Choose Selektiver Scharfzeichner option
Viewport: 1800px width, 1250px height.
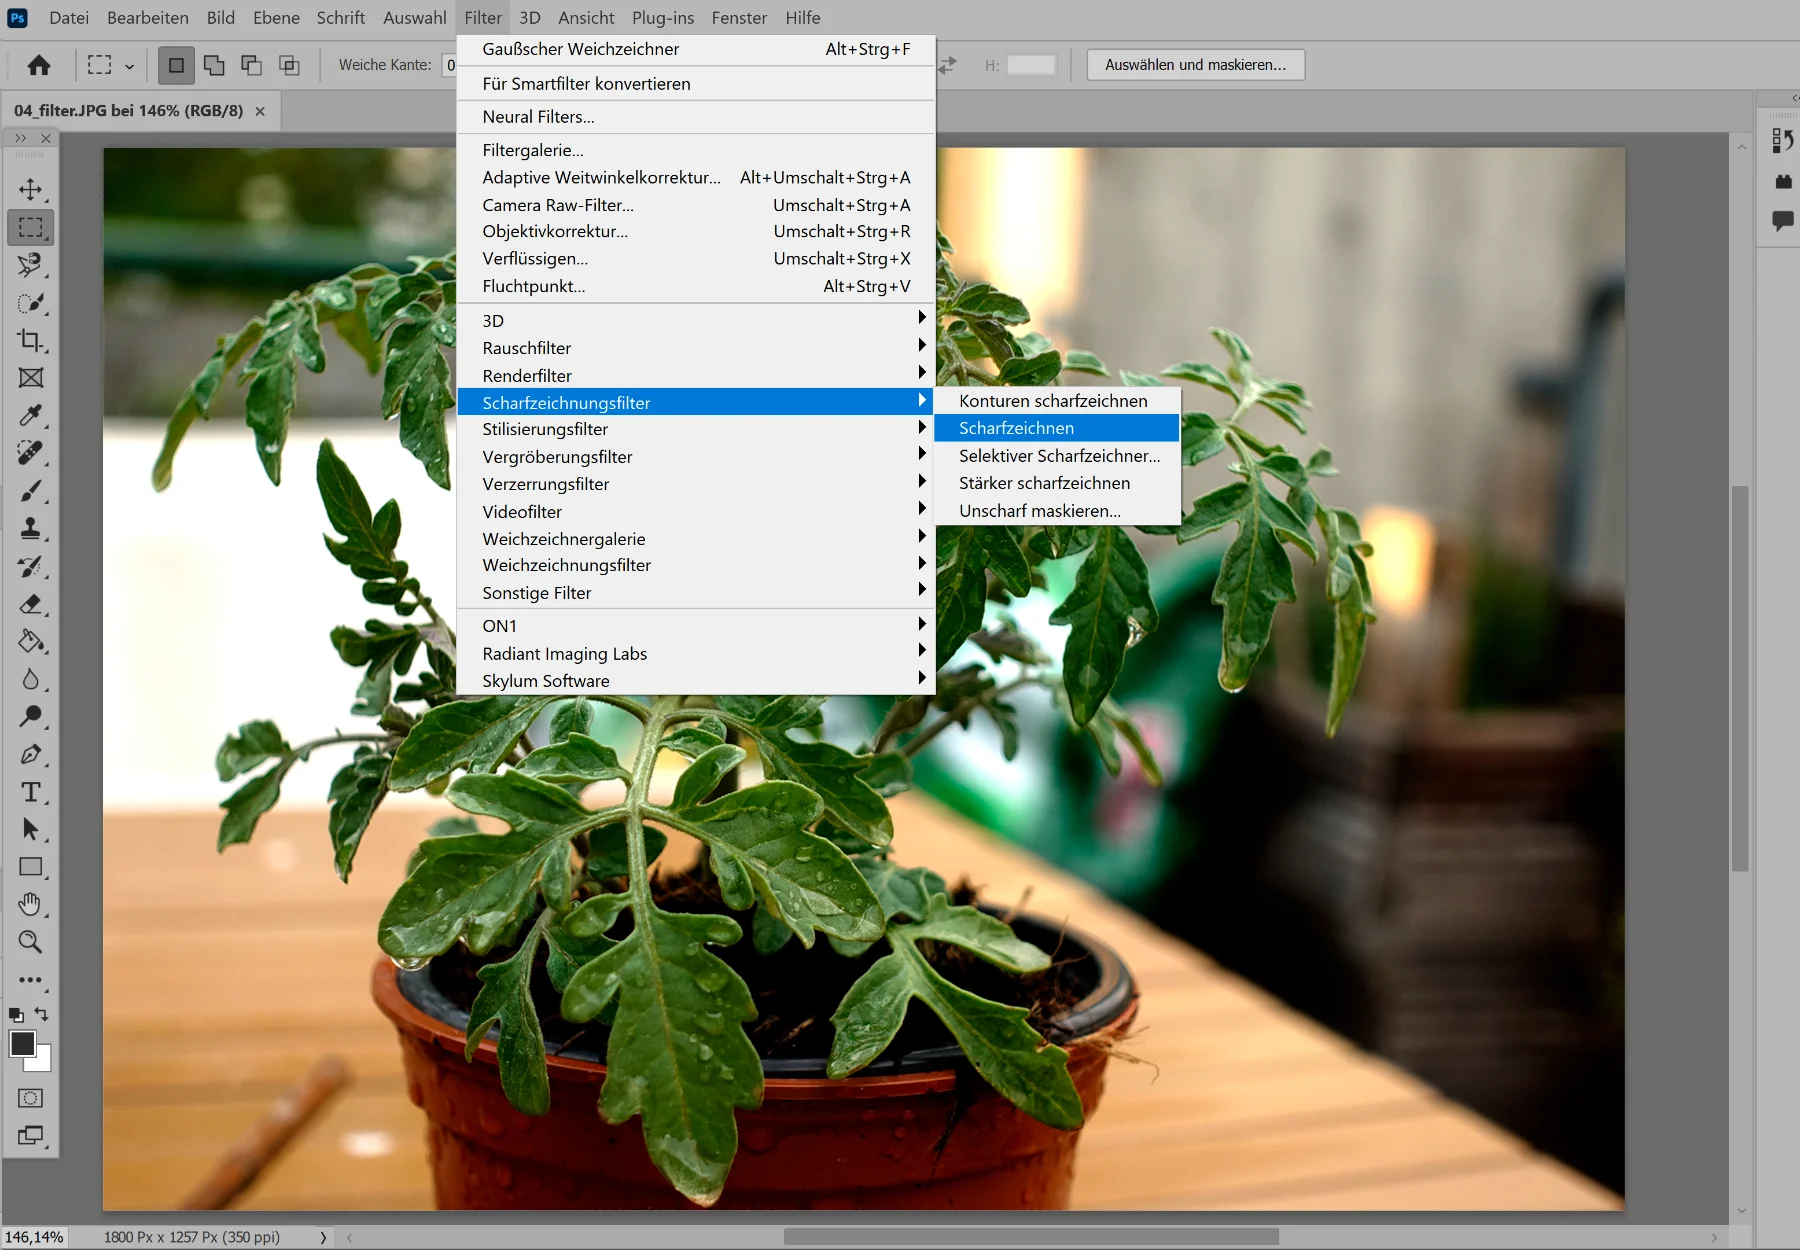pos(1057,456)
